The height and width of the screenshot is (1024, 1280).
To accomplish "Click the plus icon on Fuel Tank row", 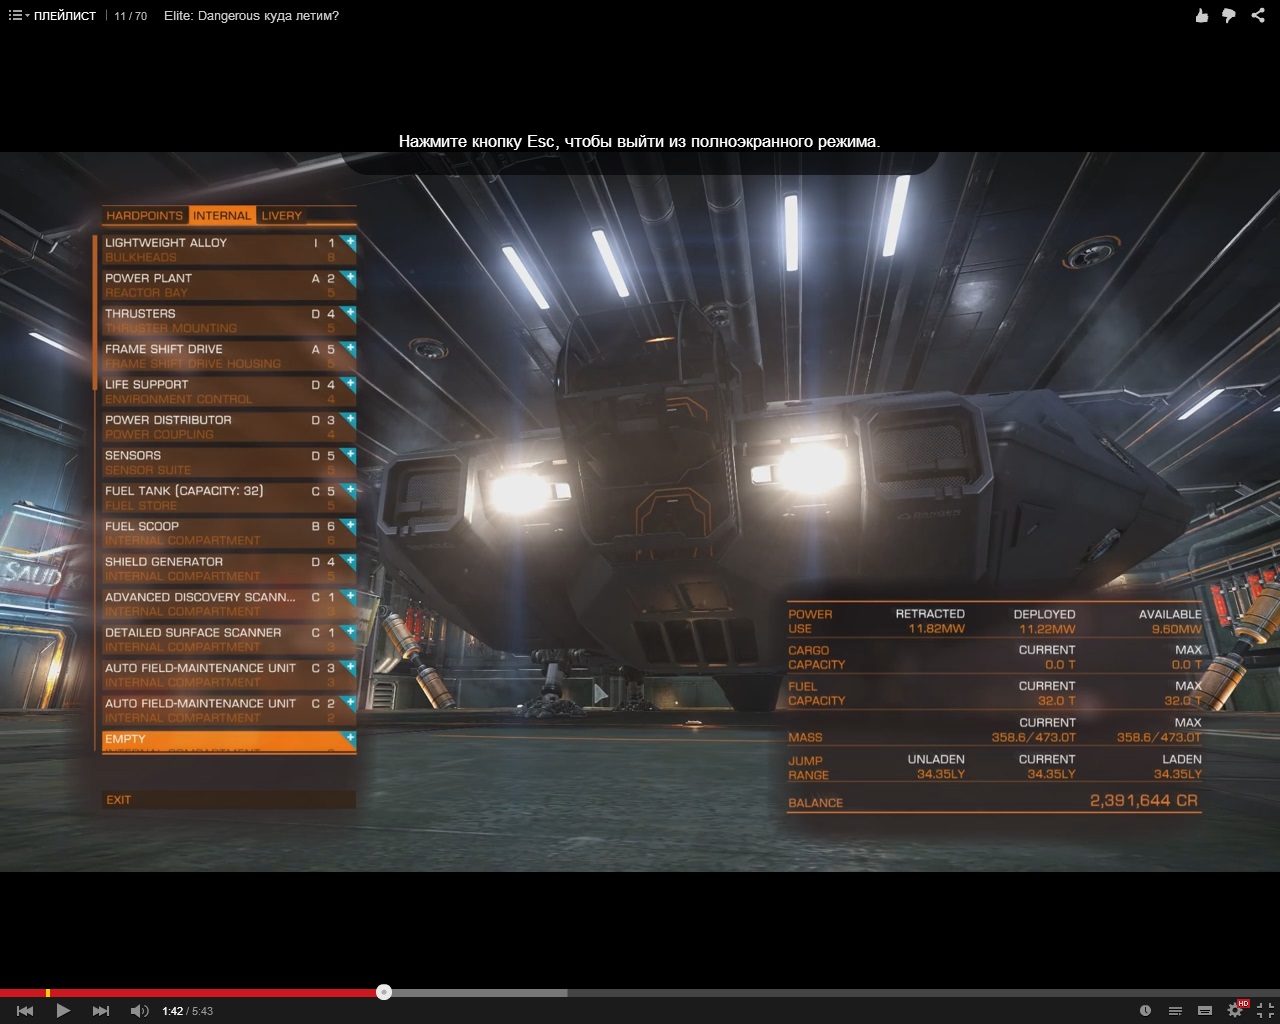I will click(350, 490).
